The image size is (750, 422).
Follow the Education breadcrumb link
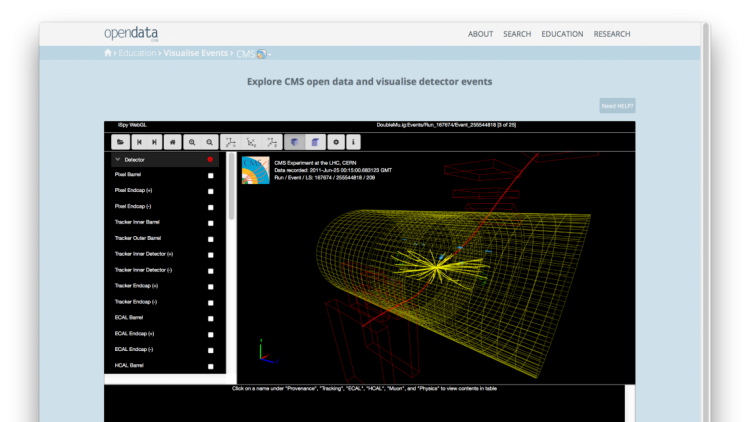pos(137,53)
